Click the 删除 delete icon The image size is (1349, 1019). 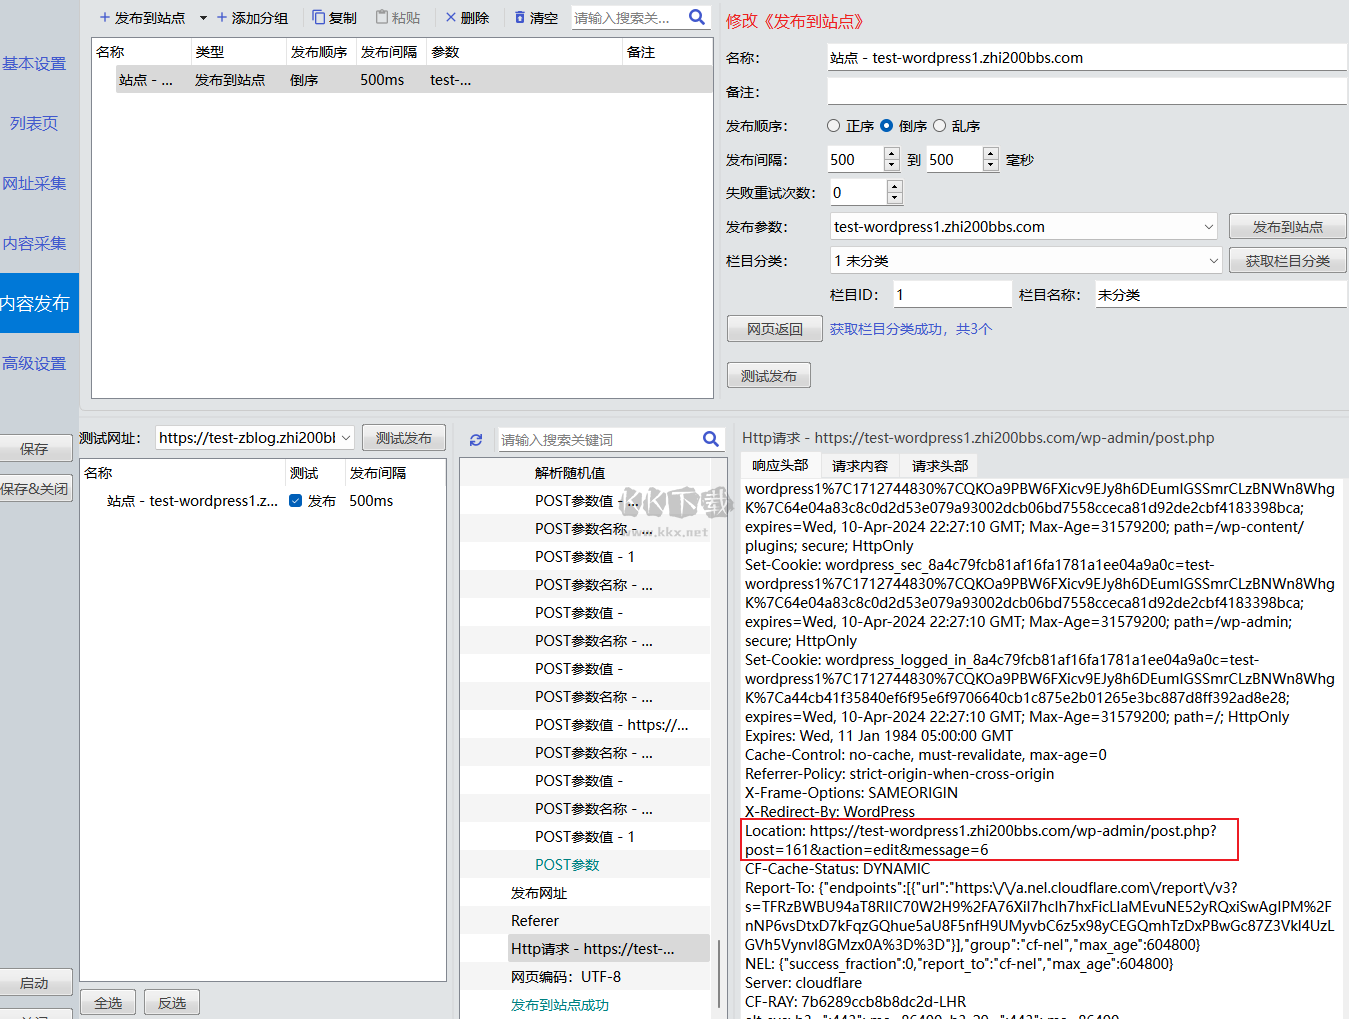(451, 18)
